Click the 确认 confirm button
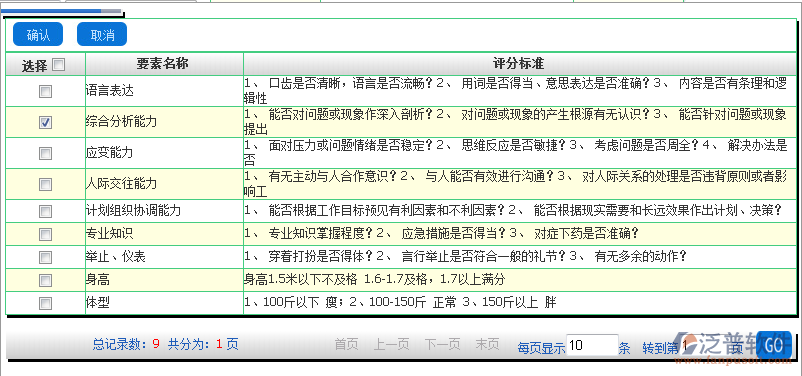This screenshot has height=376, width=802. pyautogui.click(x=38, y=35)
